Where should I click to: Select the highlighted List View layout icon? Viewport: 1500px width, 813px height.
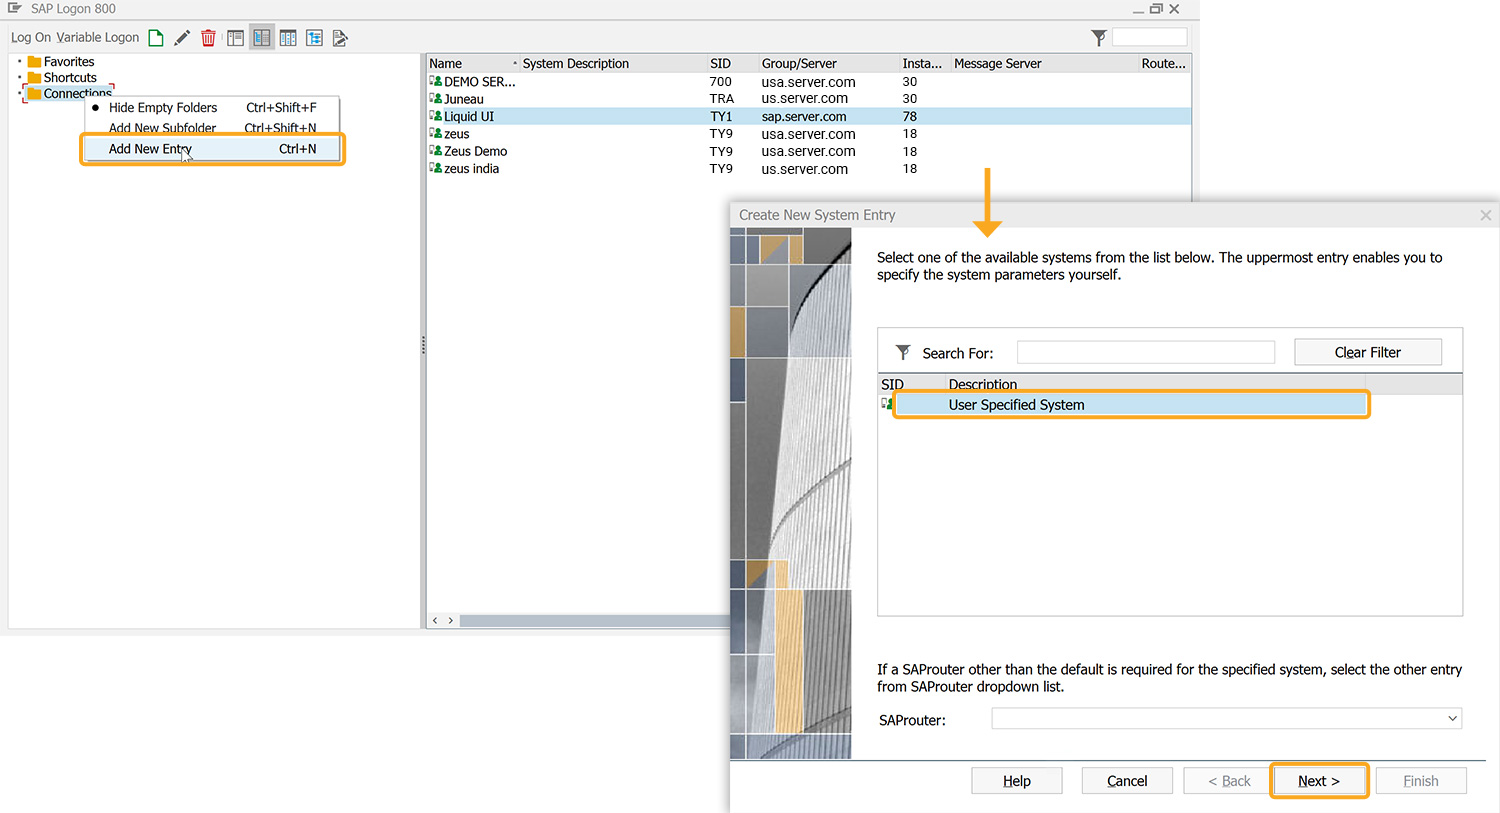click(x=262, y=38)
